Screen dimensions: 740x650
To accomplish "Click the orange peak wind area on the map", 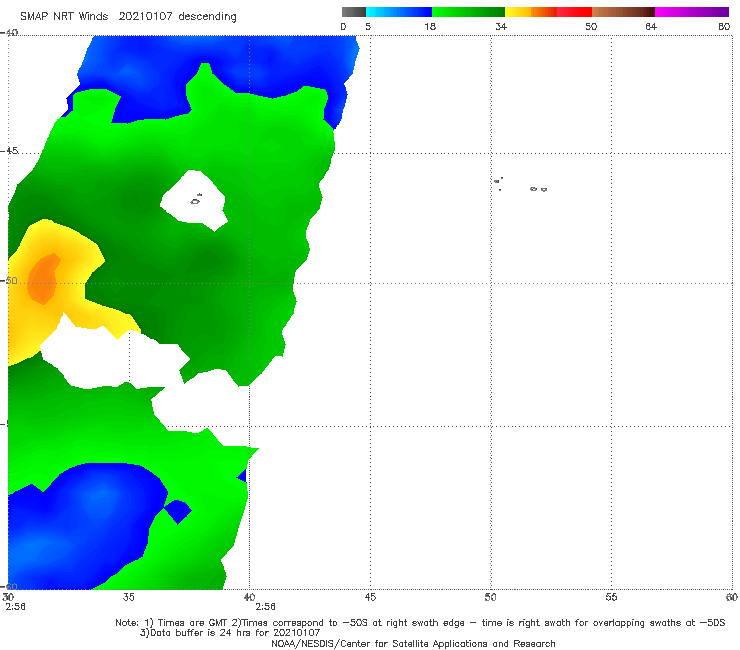I will click(x=42, y=279).
